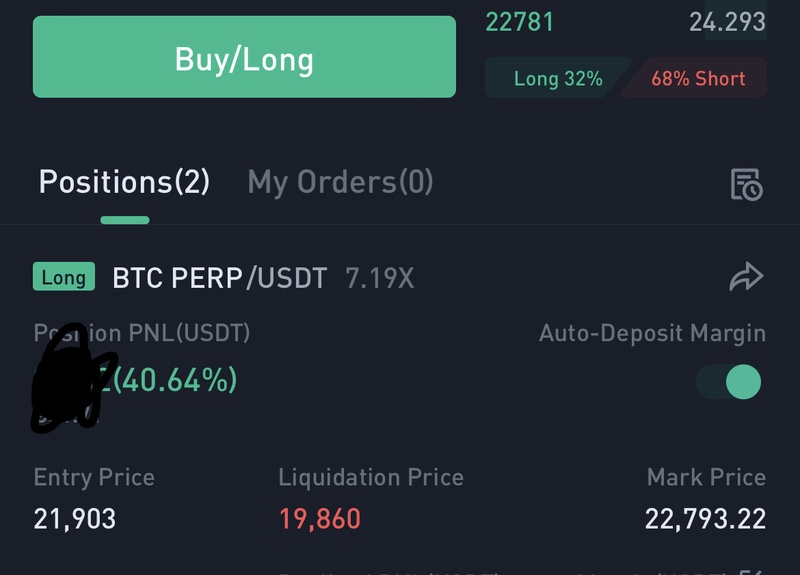Open the order history icon
This screenshot has width=800, height=575.
[746, 184]
